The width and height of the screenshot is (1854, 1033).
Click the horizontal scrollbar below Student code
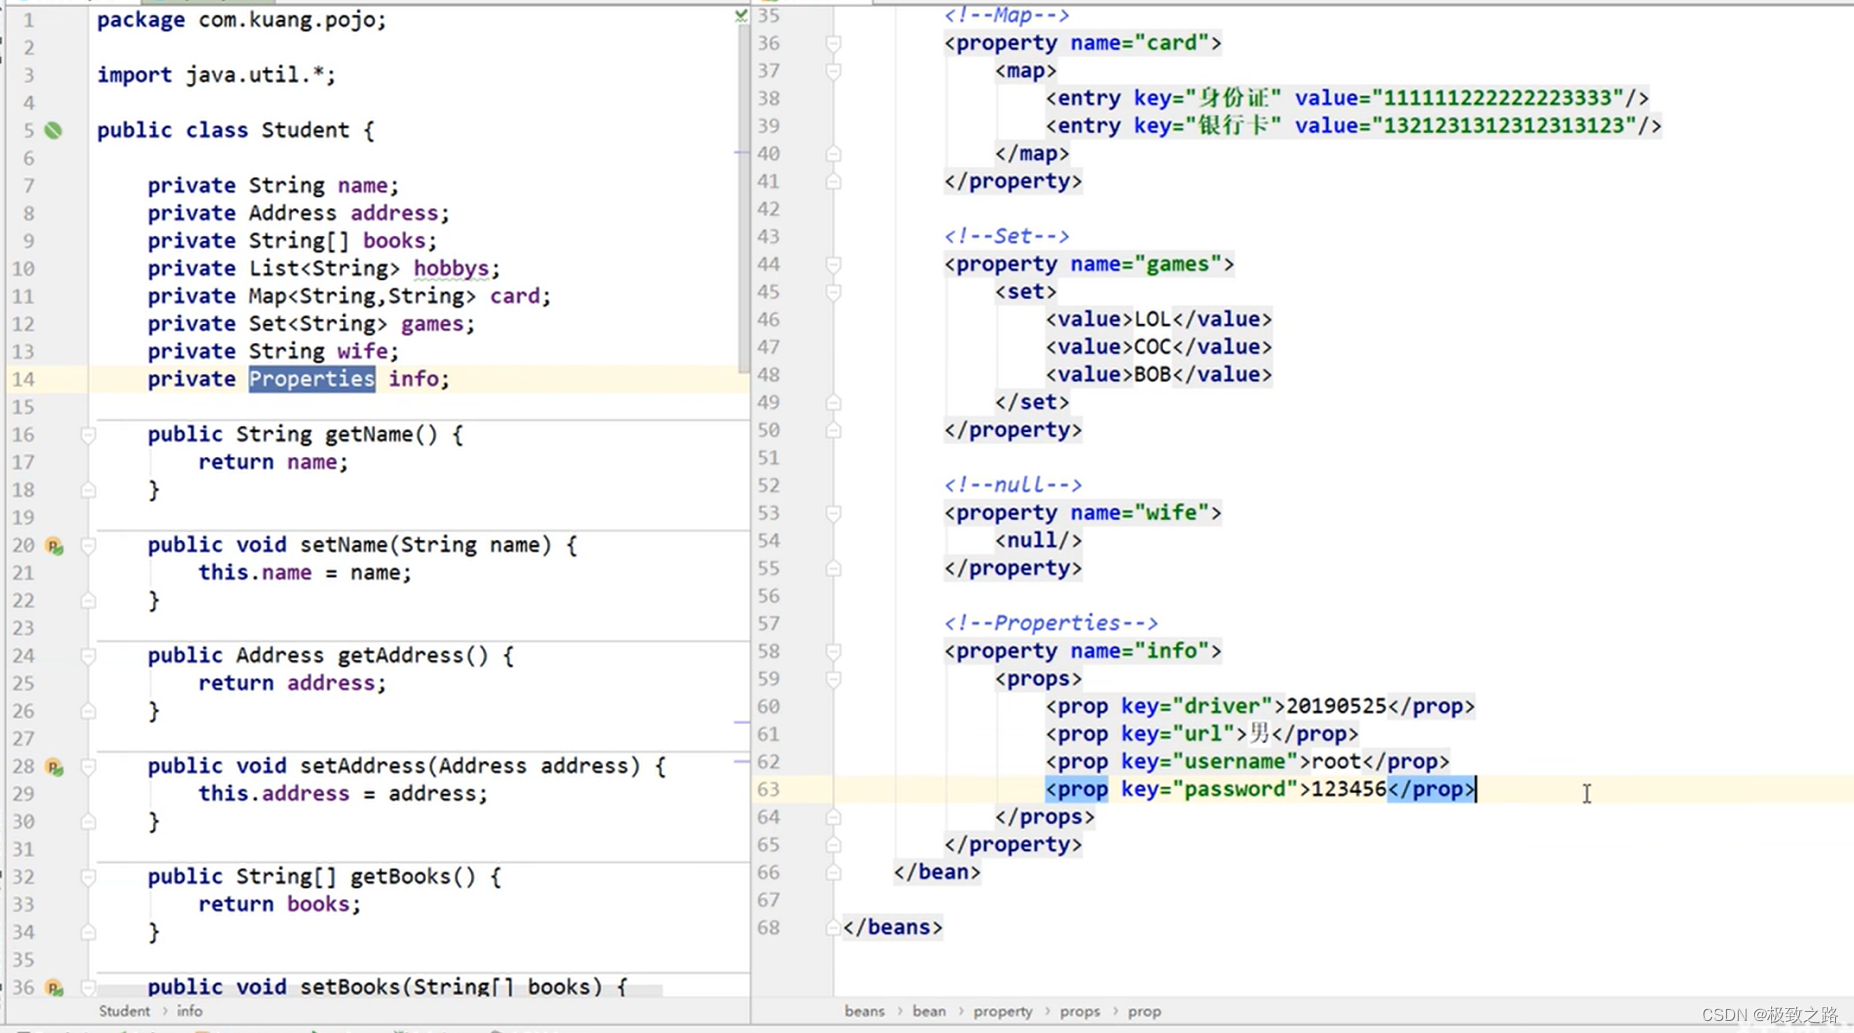click(380, 991)
